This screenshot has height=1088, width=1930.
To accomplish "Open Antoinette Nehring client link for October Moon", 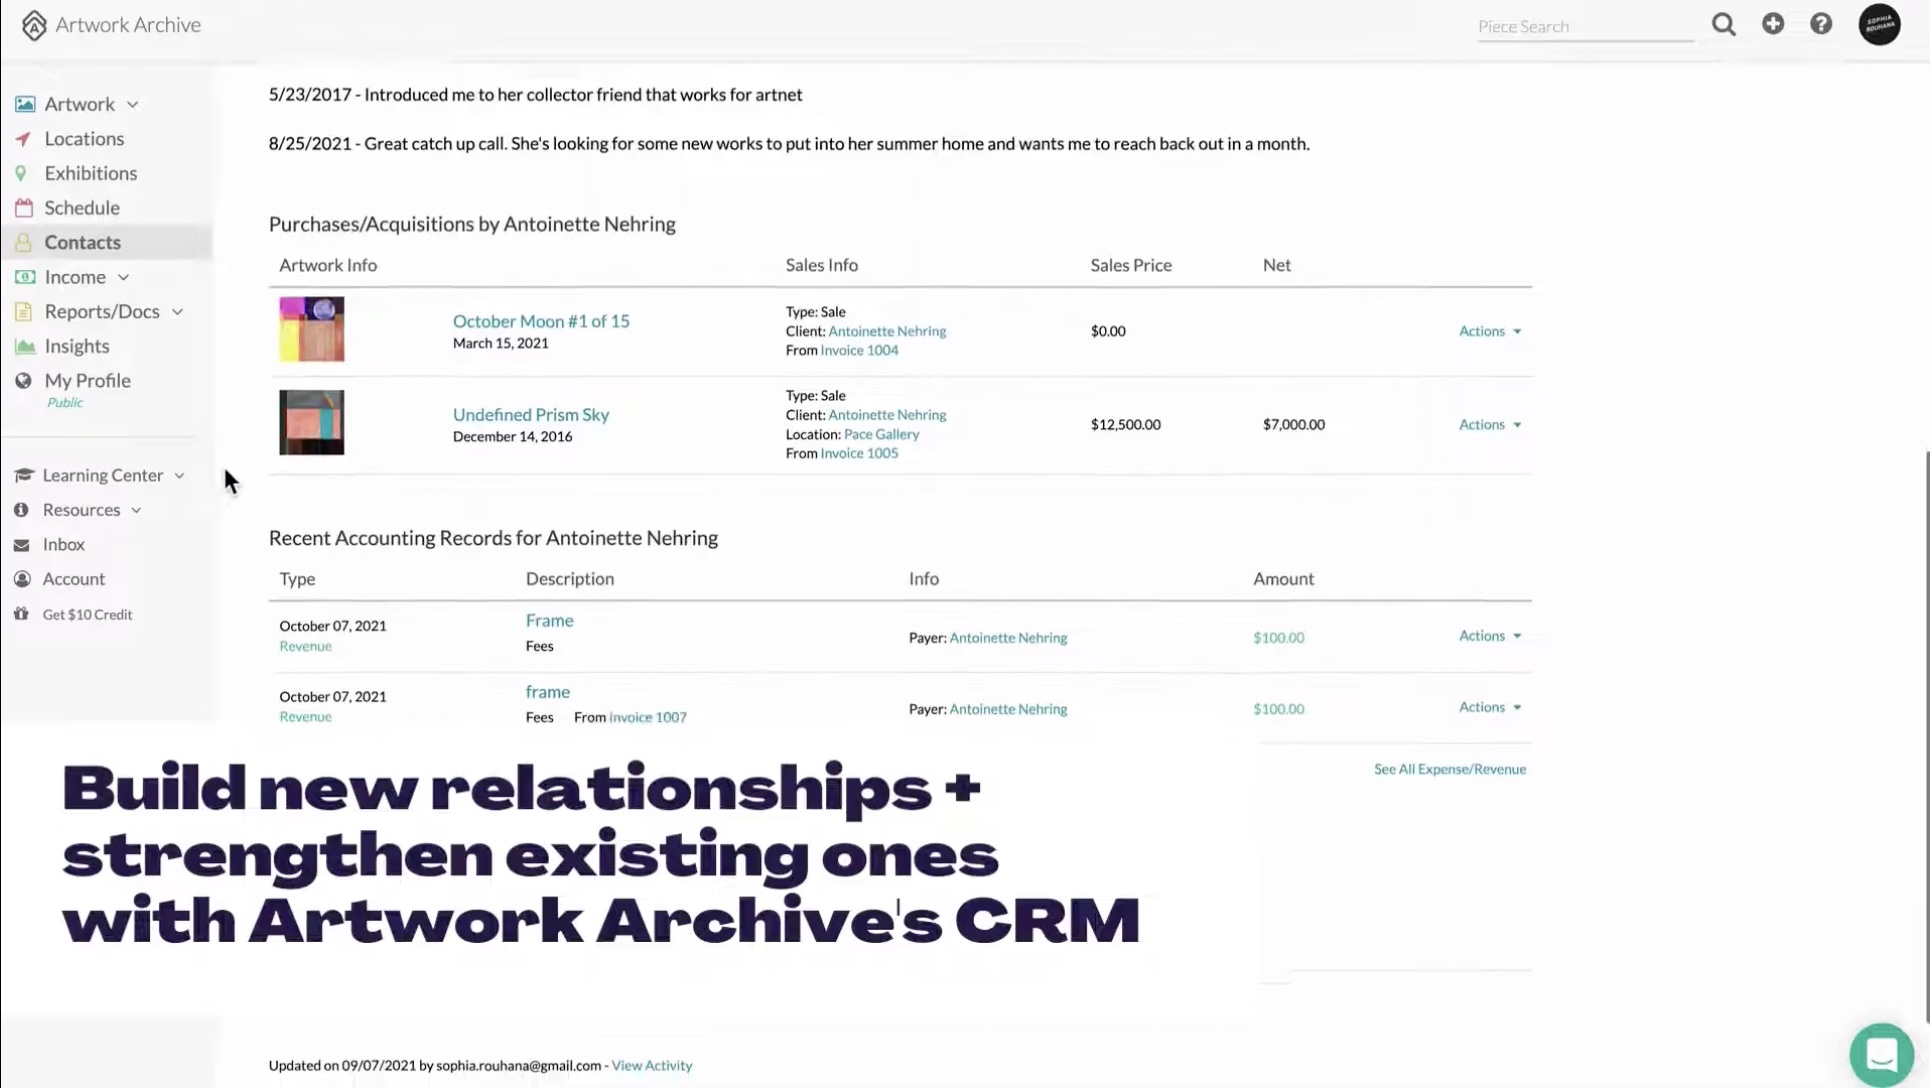I will [887, 331].
